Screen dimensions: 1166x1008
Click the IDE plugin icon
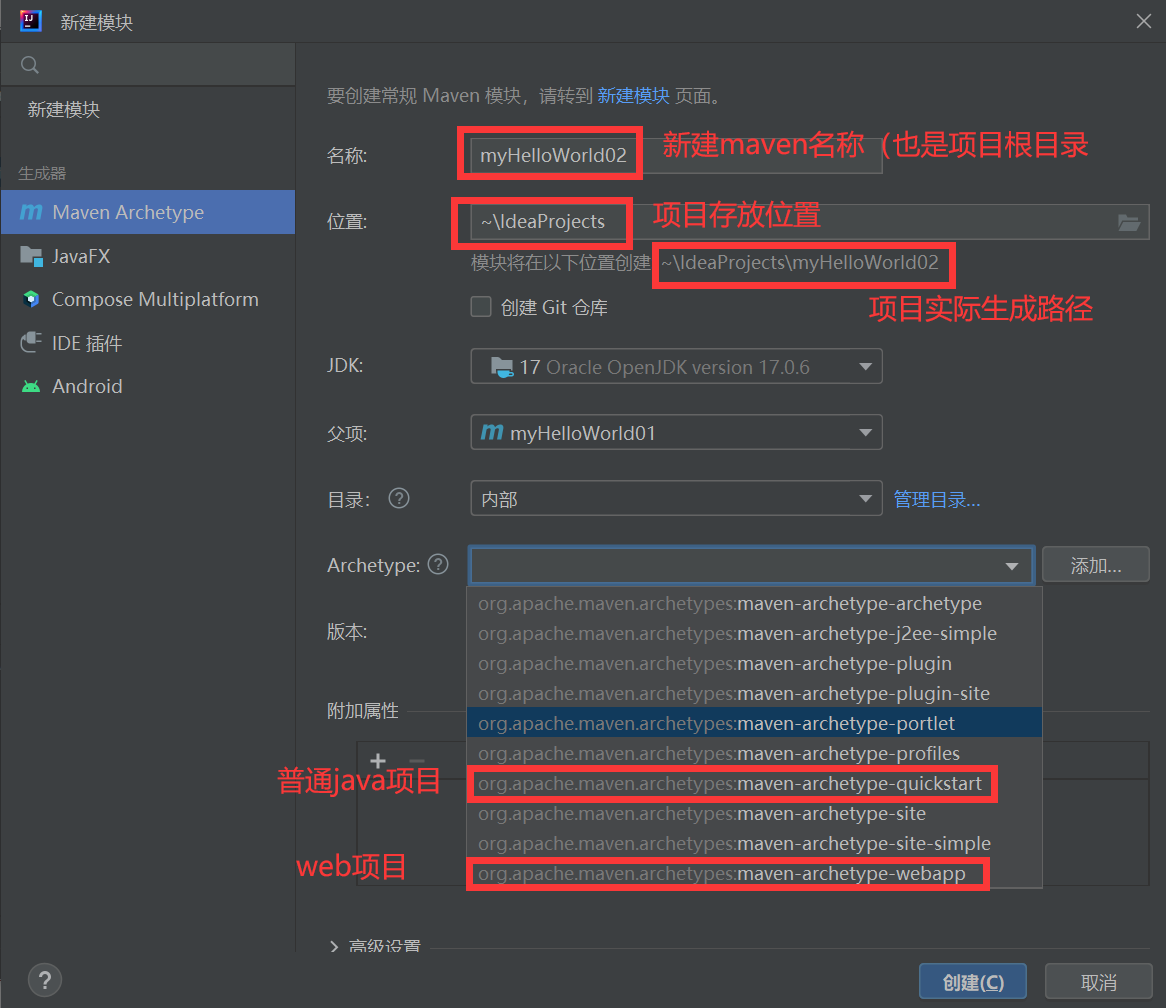click(x=31, y=343)
